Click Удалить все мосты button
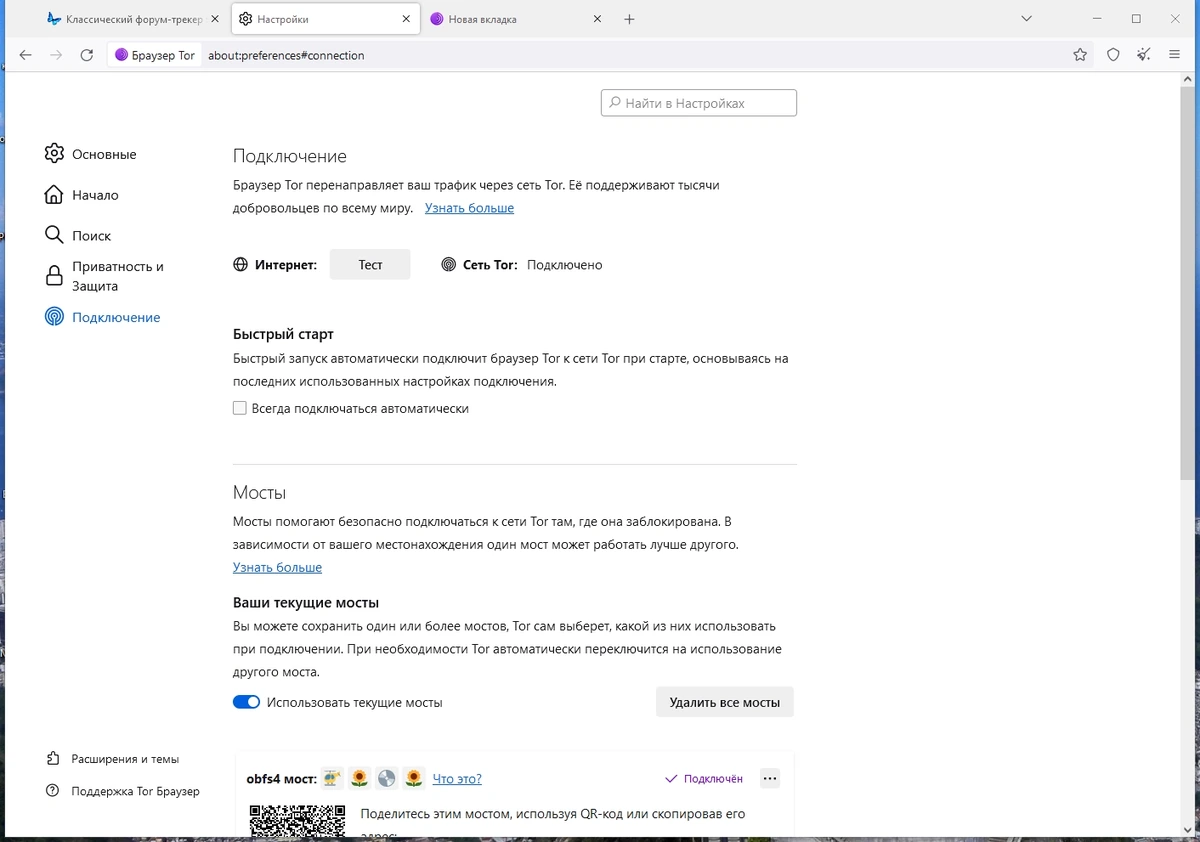The height and width of the screenshot is (842, 1200). click(725, 702)
